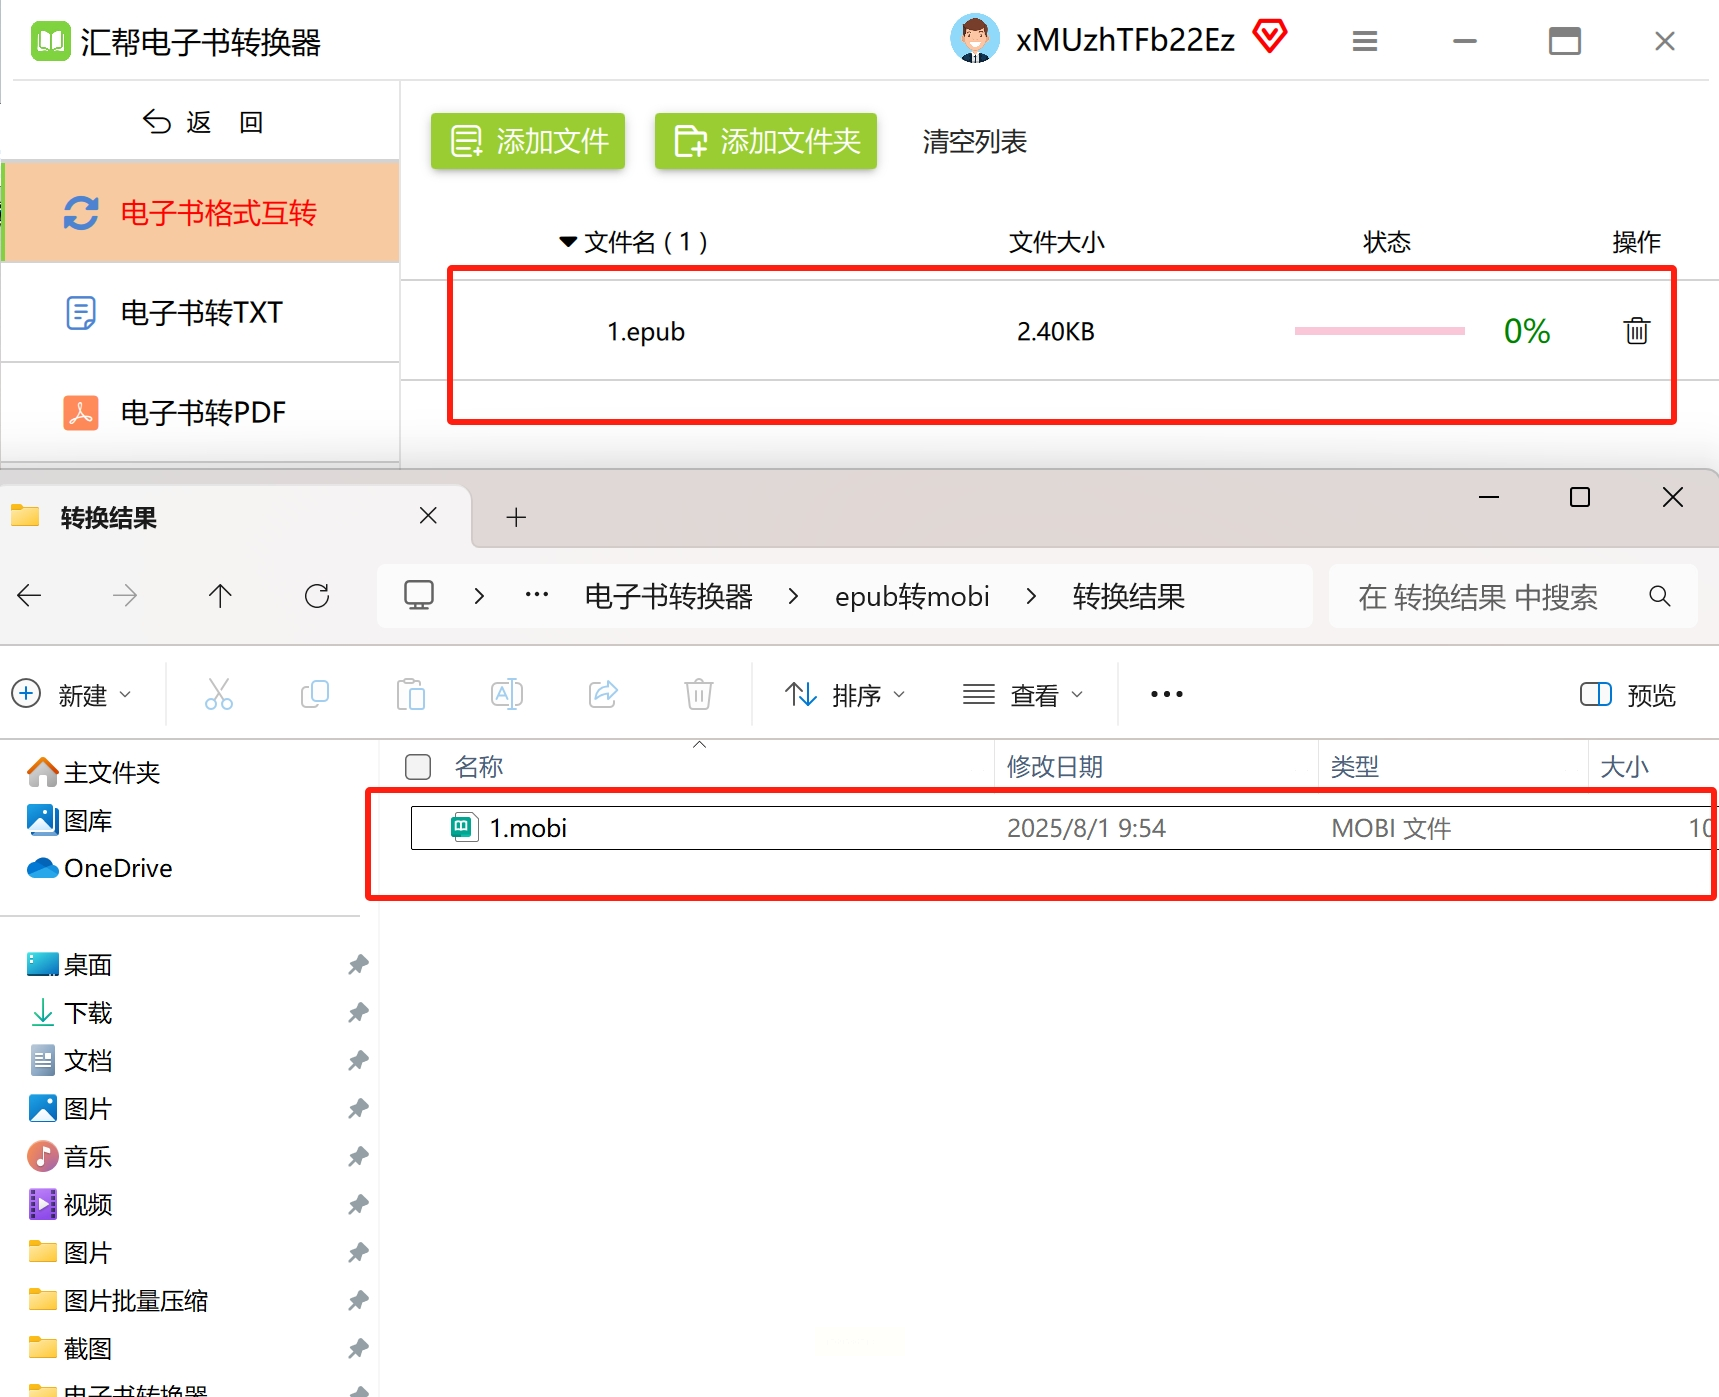The image size is (1719, 1397).
Task: Click the pink conversion progress bar
Action: click(x=1379, y=331)
